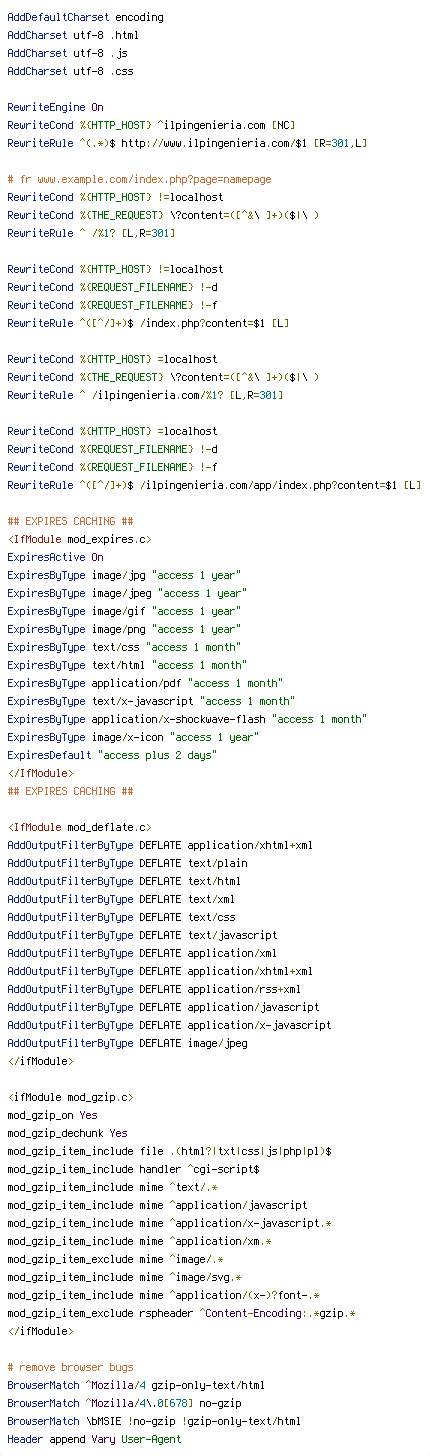Viewport: 430px width, 1456px height.
Task: Click the '<IfModule mod_expires.c>' tag
Action: [79, 539]
